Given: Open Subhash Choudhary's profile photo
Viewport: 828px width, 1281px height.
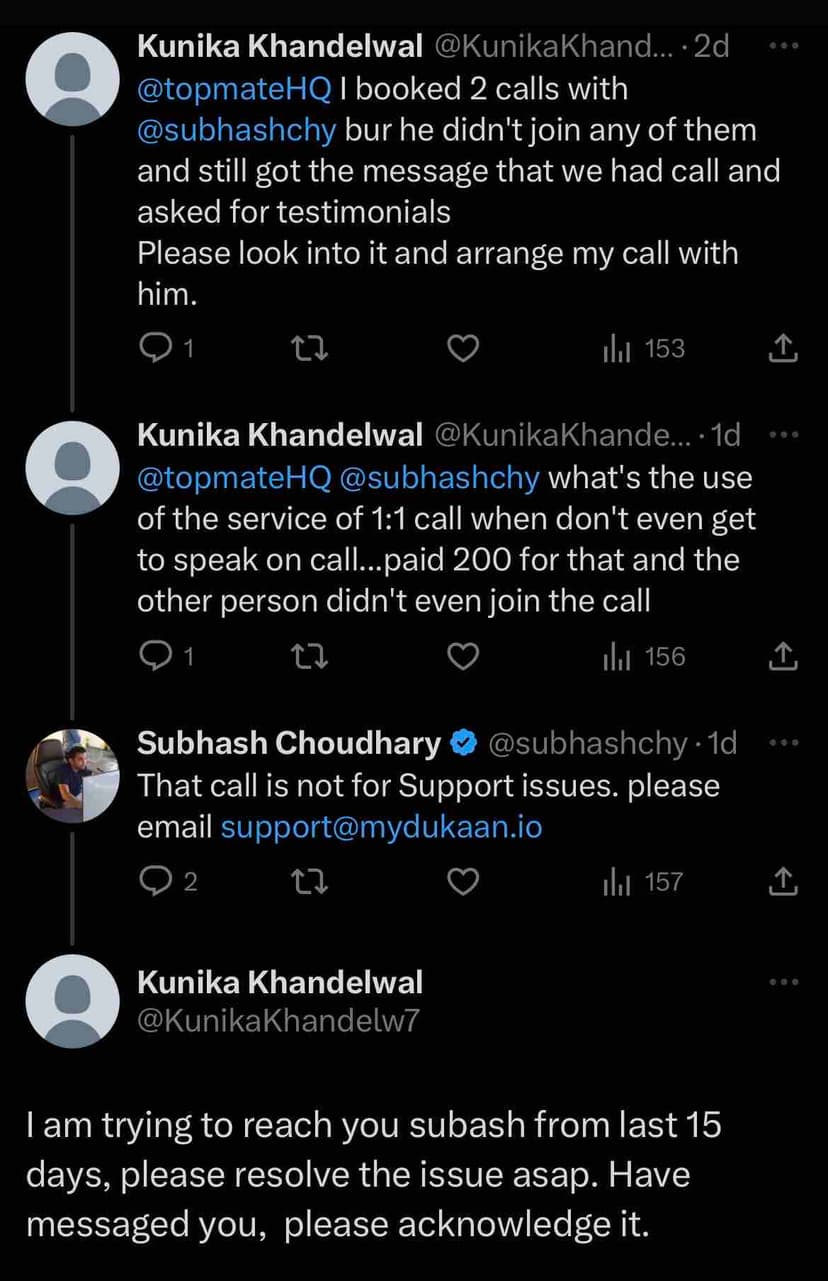Looking at the screenshot, I should pyautogui.click(x=72, y=776).
